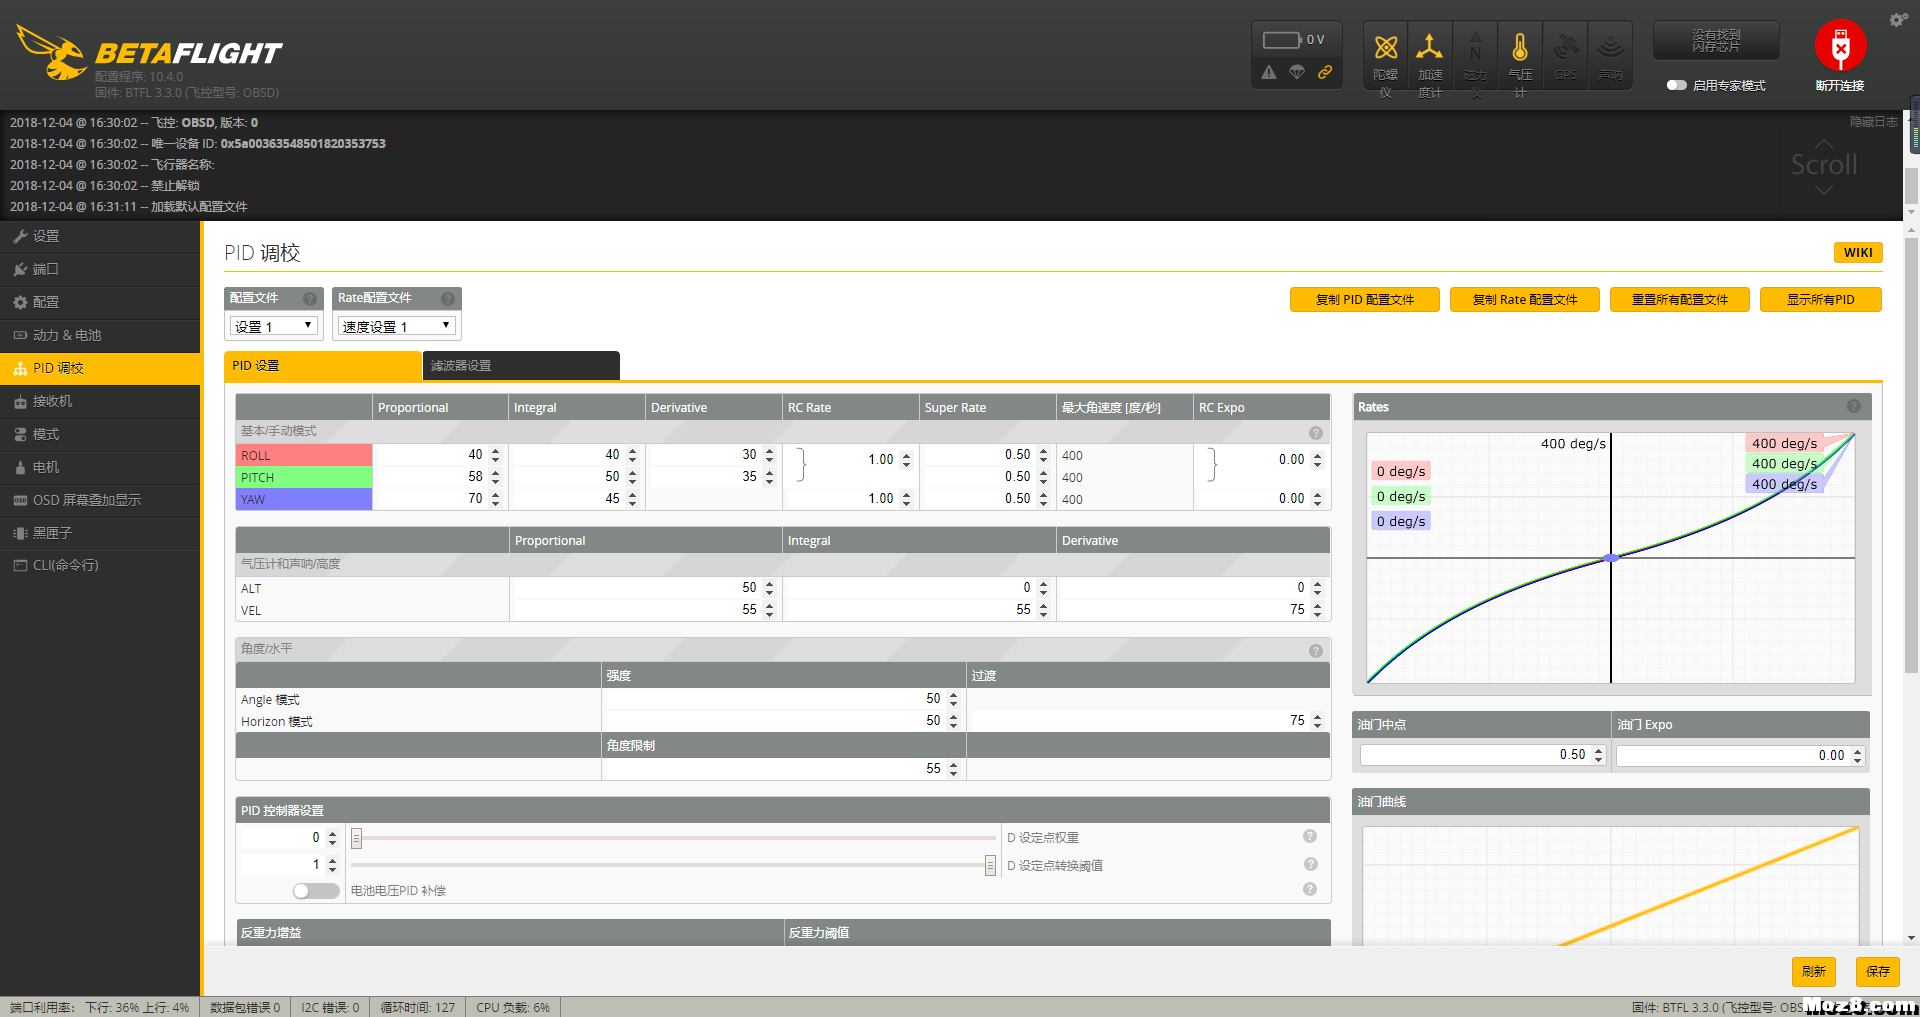Viewport: 1920px width, 1017px height.
Task: Open CLI(命令行) in sidebar
Action: 100,565
